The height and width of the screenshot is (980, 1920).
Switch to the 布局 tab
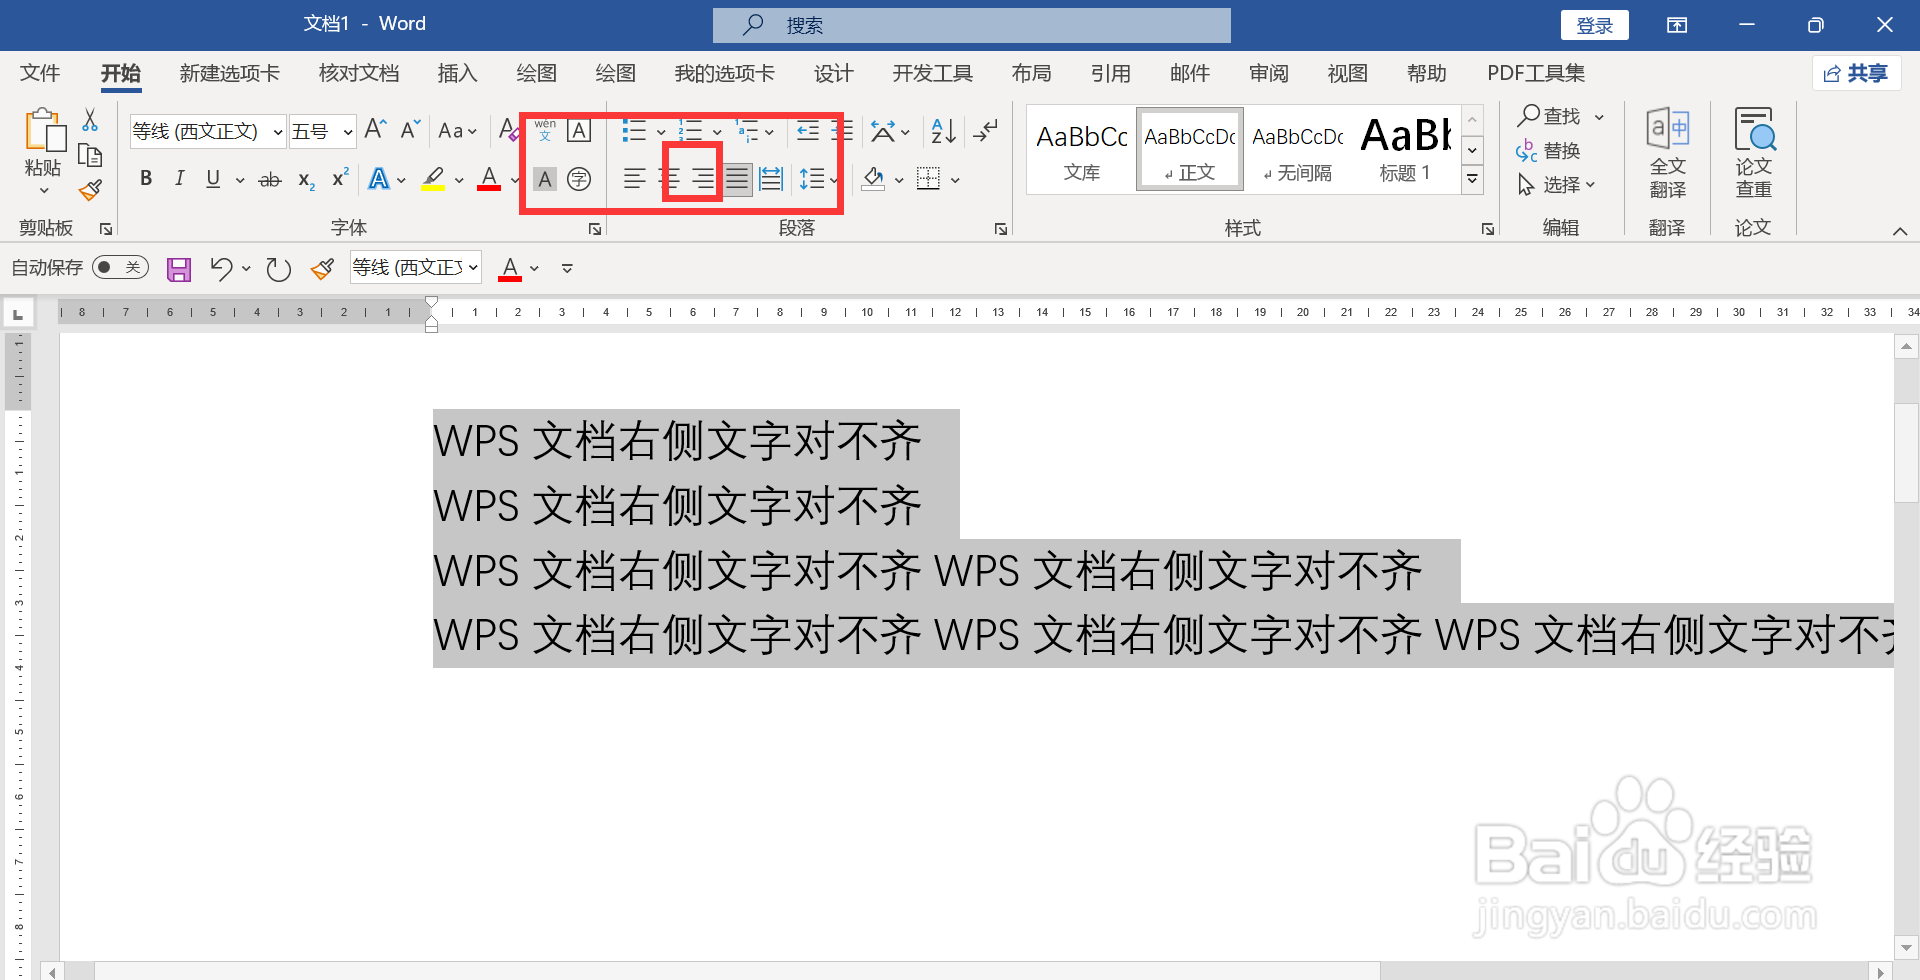coord(1031,73)
